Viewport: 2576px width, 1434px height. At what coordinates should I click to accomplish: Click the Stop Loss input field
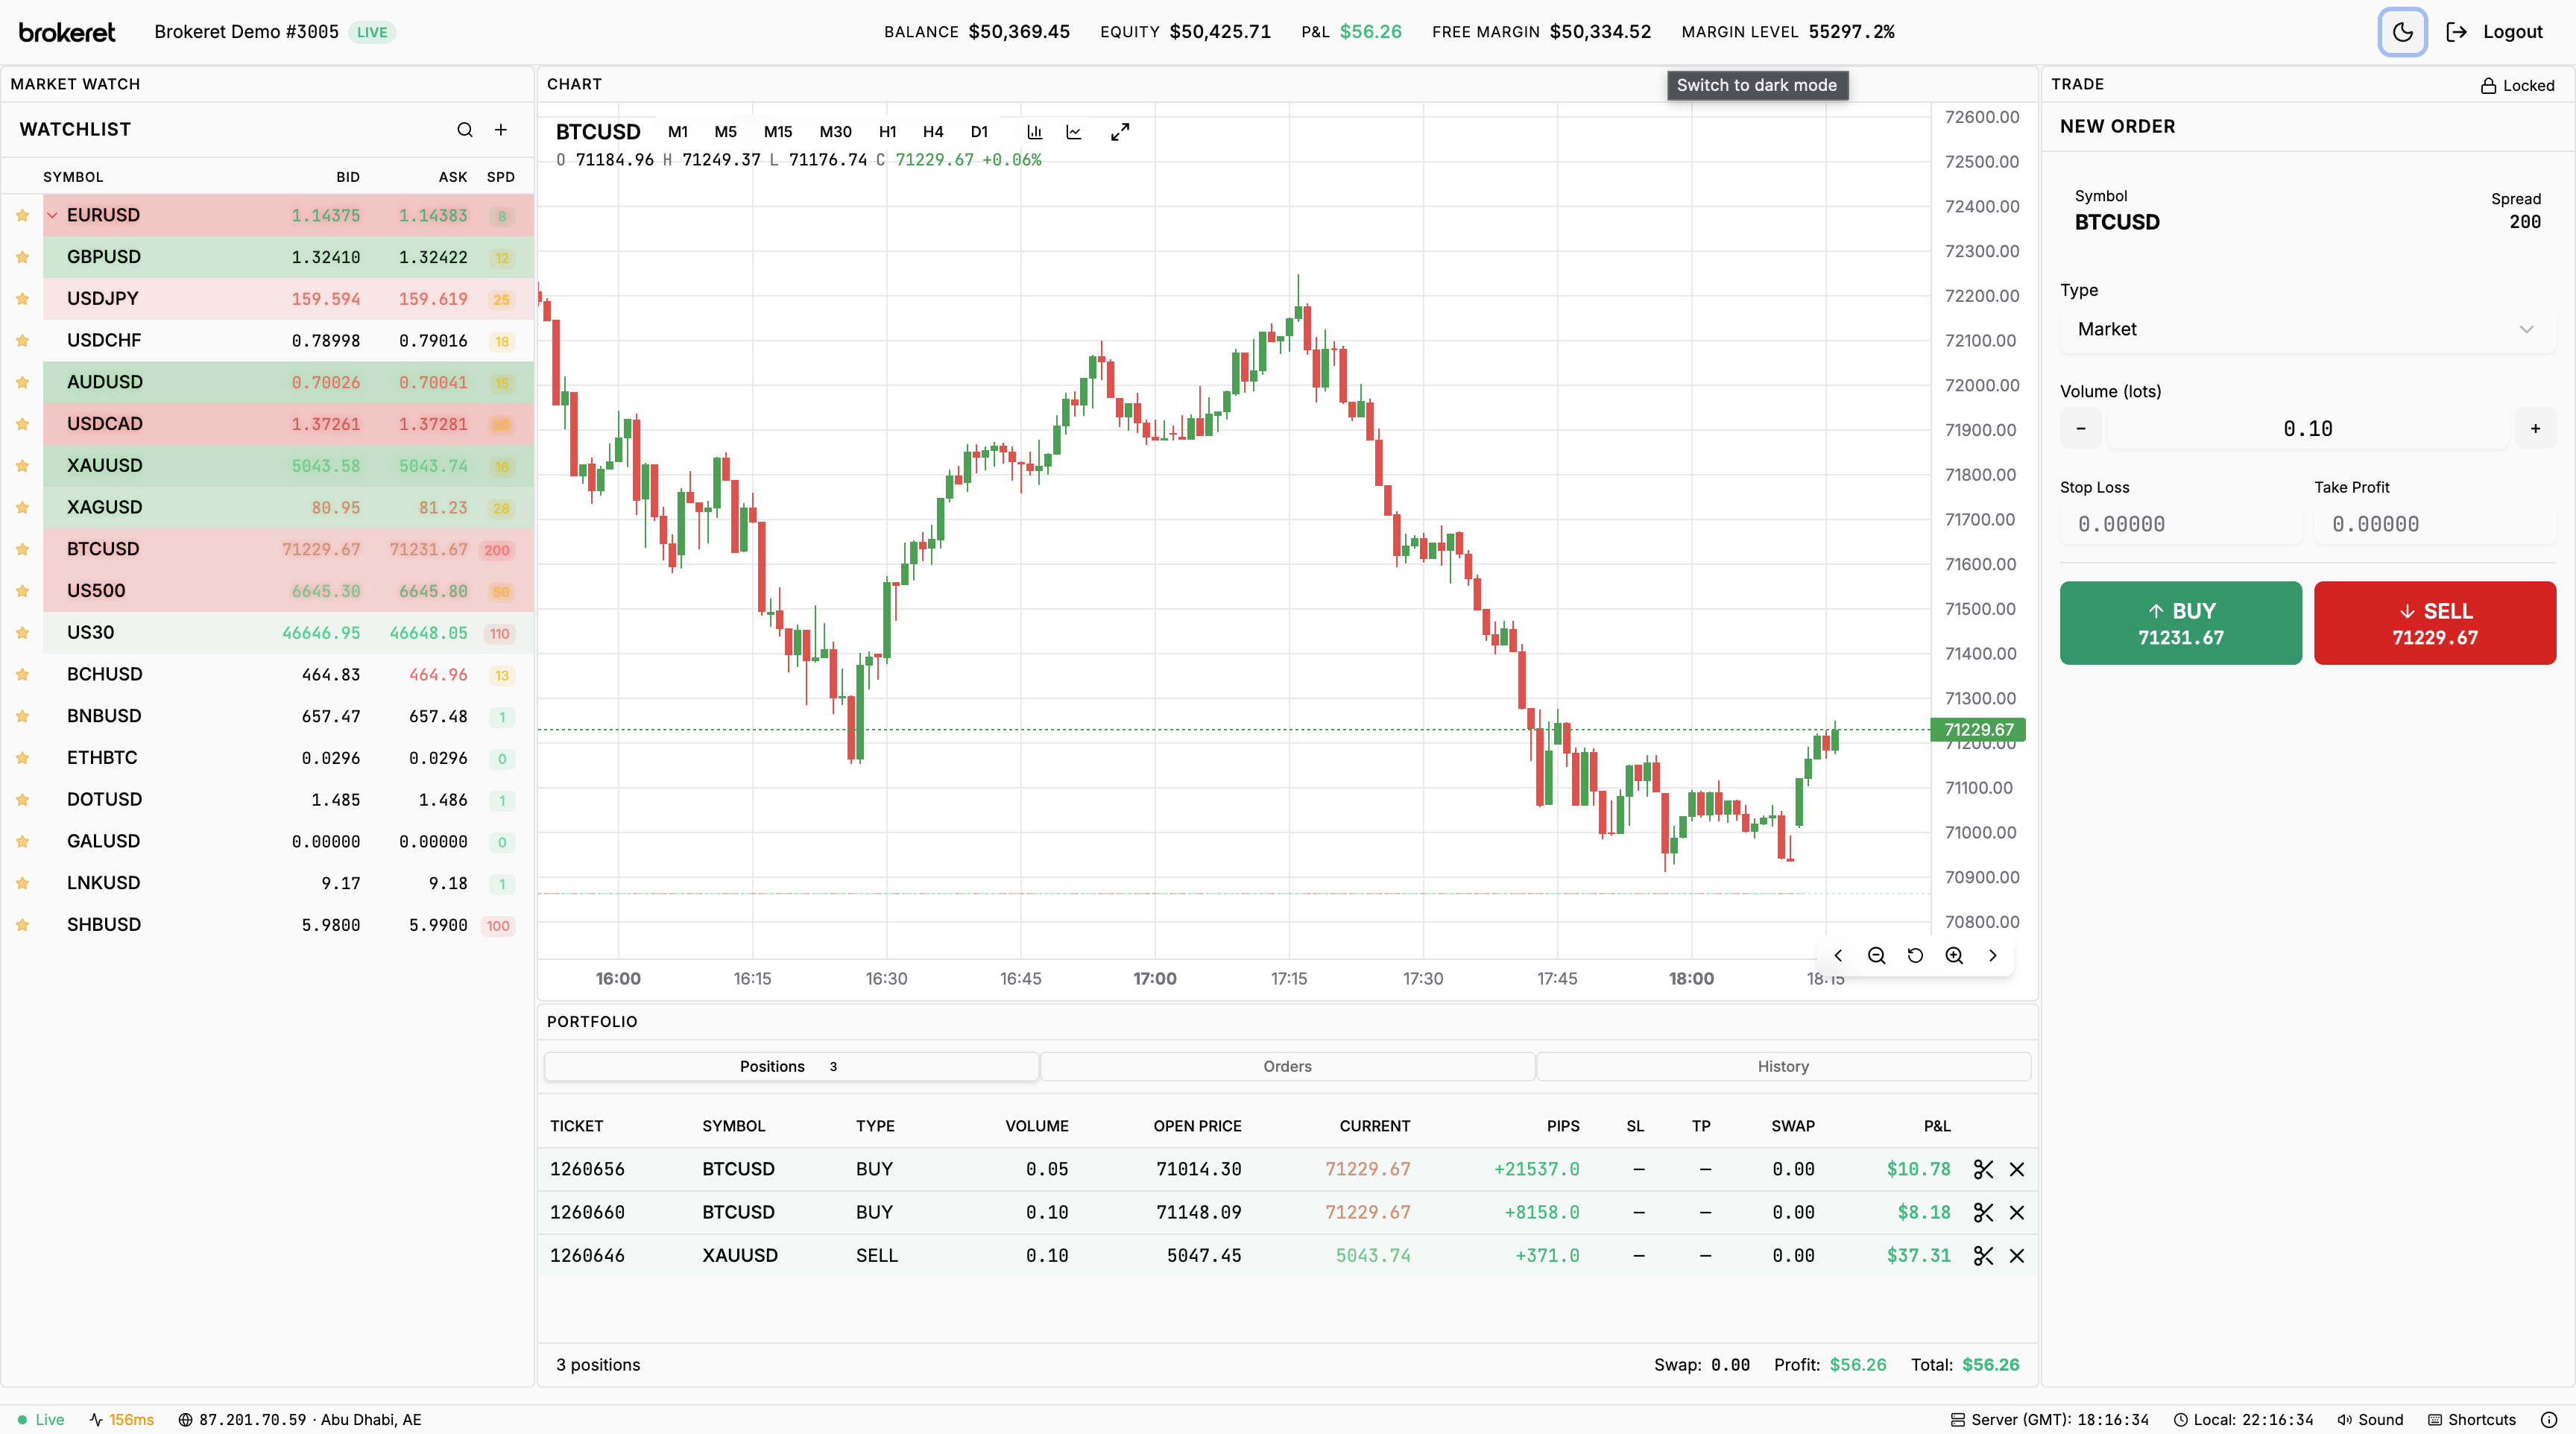point(2180,523)
